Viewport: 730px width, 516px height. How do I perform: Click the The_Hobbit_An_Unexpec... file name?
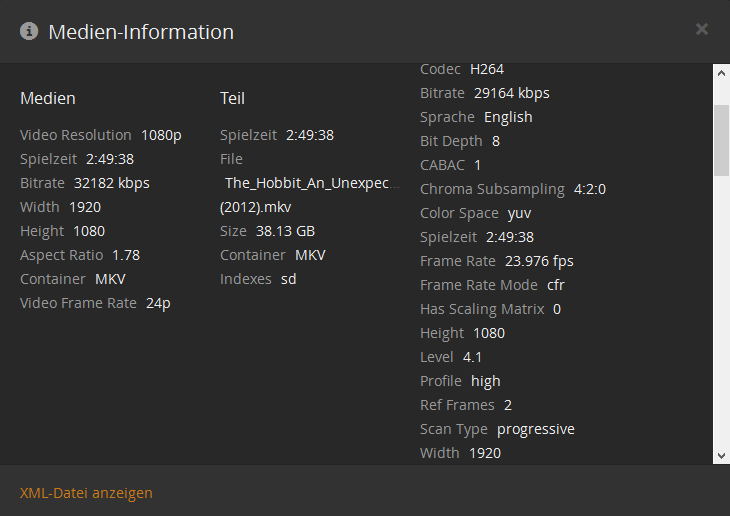coord(312,183)
